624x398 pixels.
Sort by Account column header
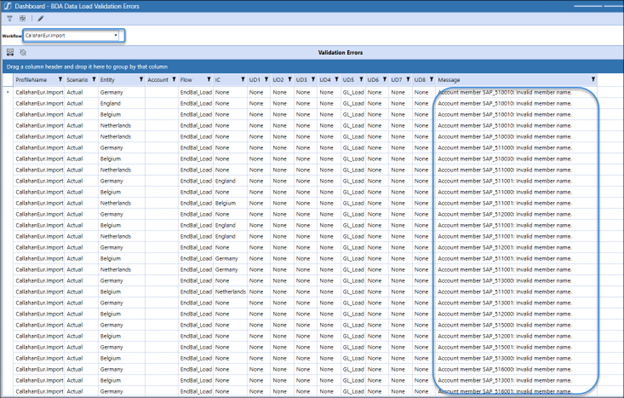pos(158,80)
